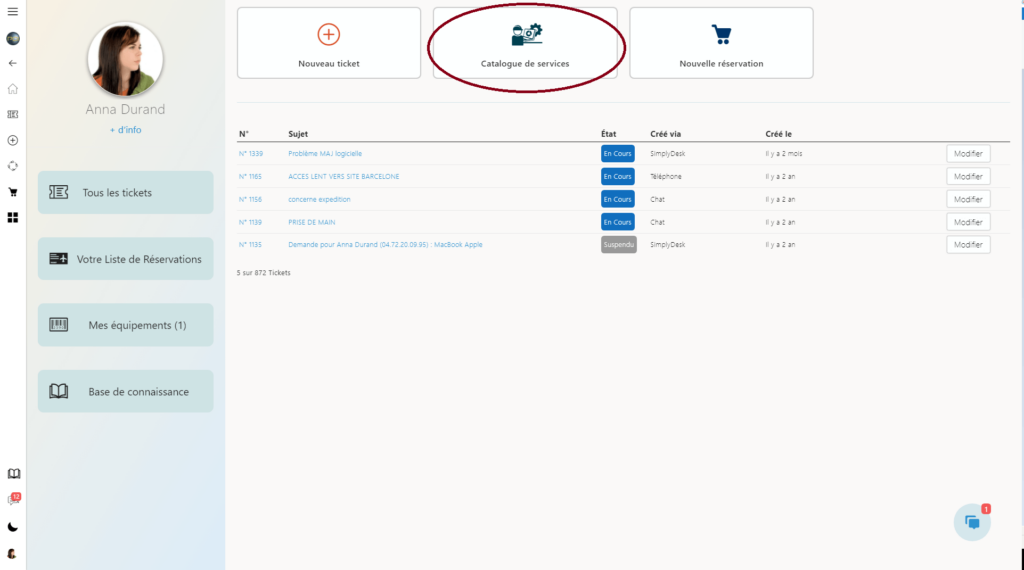Open the hamburger menu in the sidebar

click(x=13, y=12)
